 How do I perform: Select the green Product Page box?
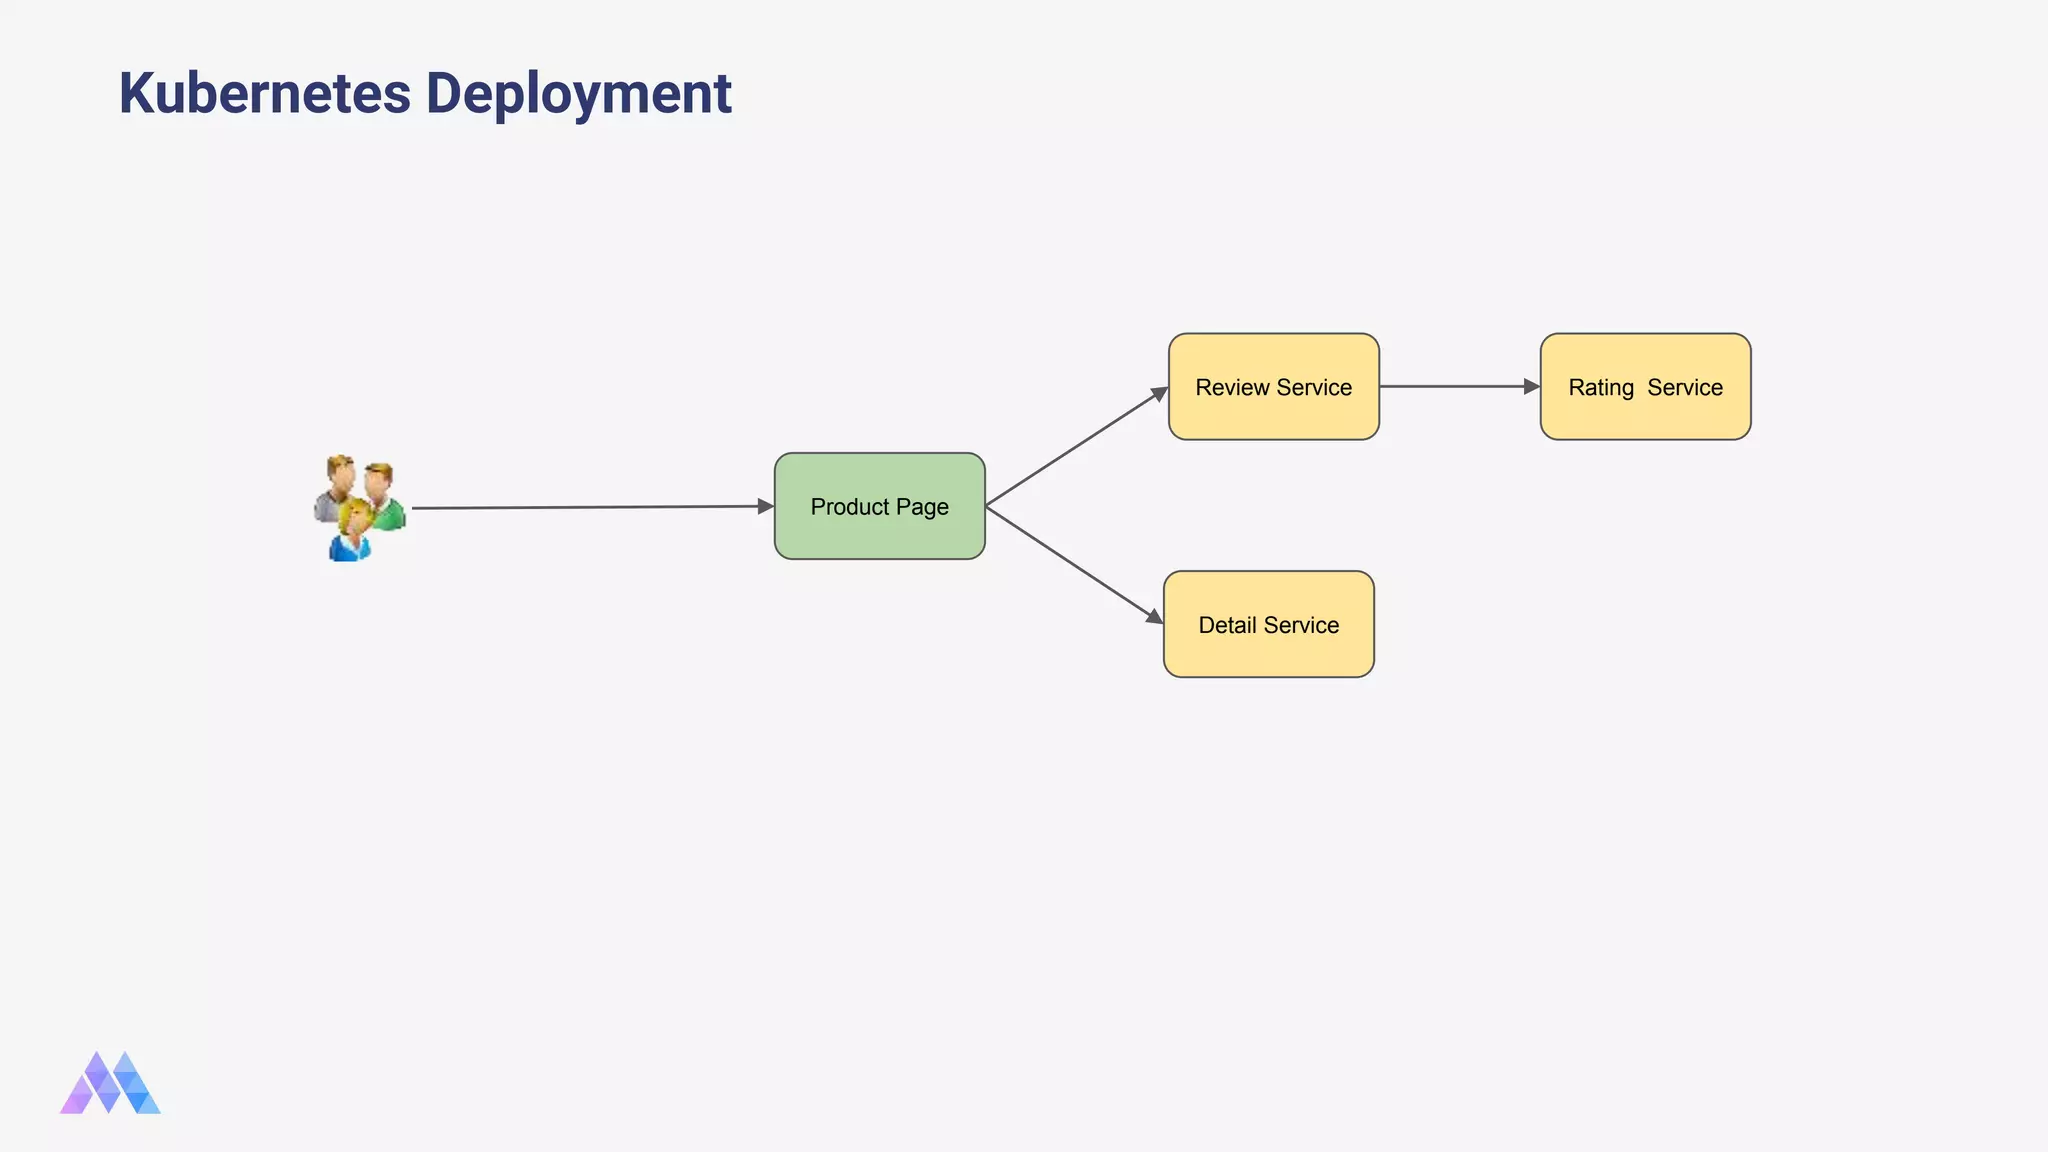point(879,506)
